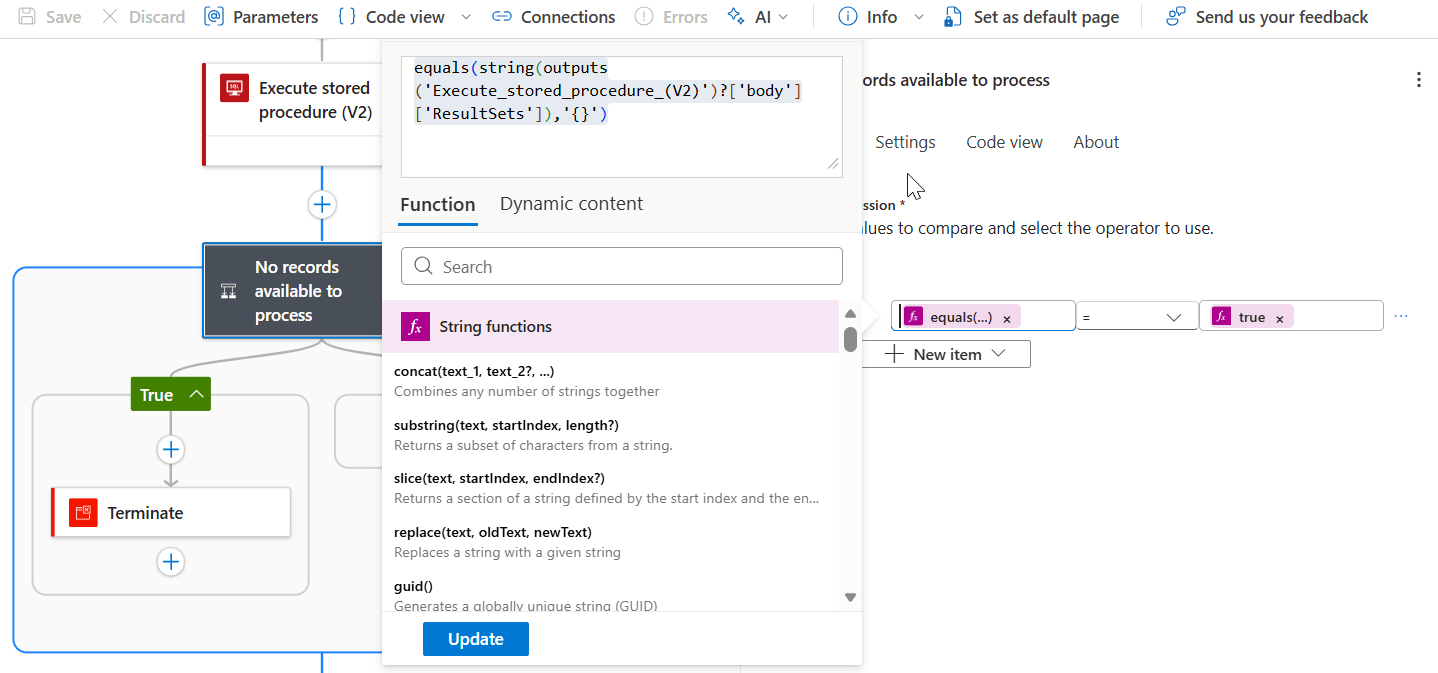Click the red Terminate action icon
The image size is (1438, 673).
click(x=84, y=513)
